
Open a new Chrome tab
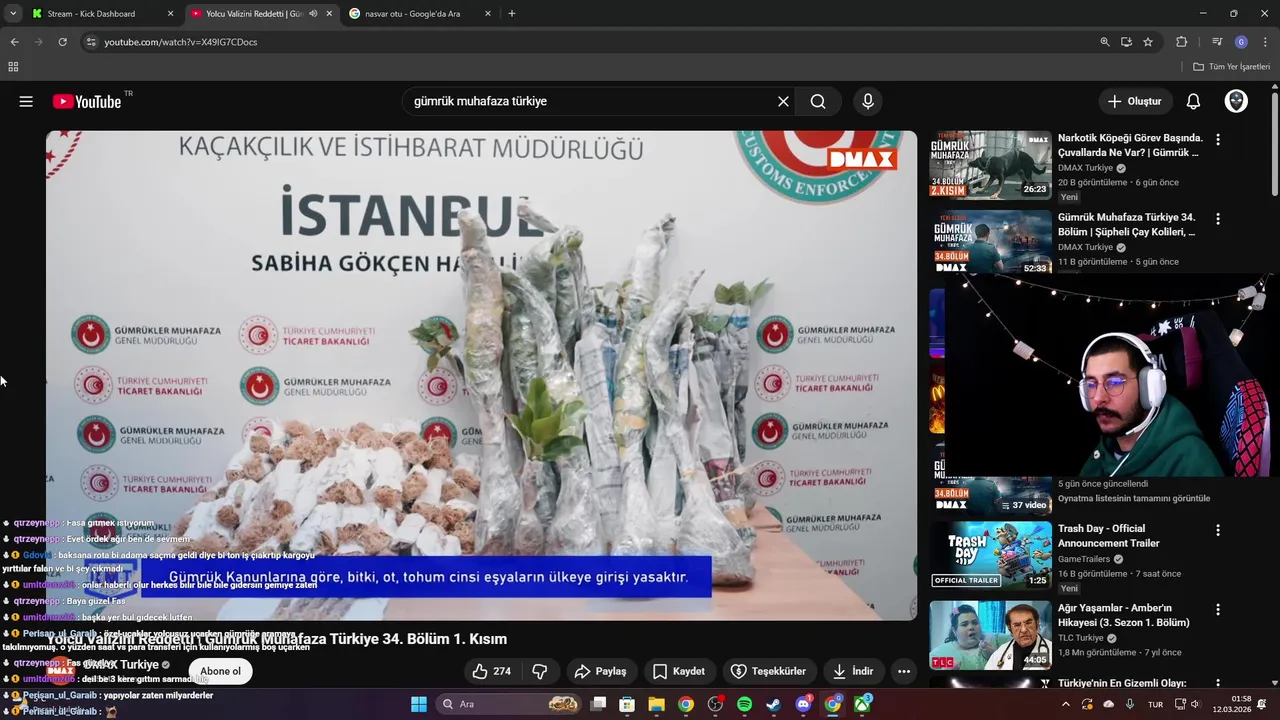[512, 14]
